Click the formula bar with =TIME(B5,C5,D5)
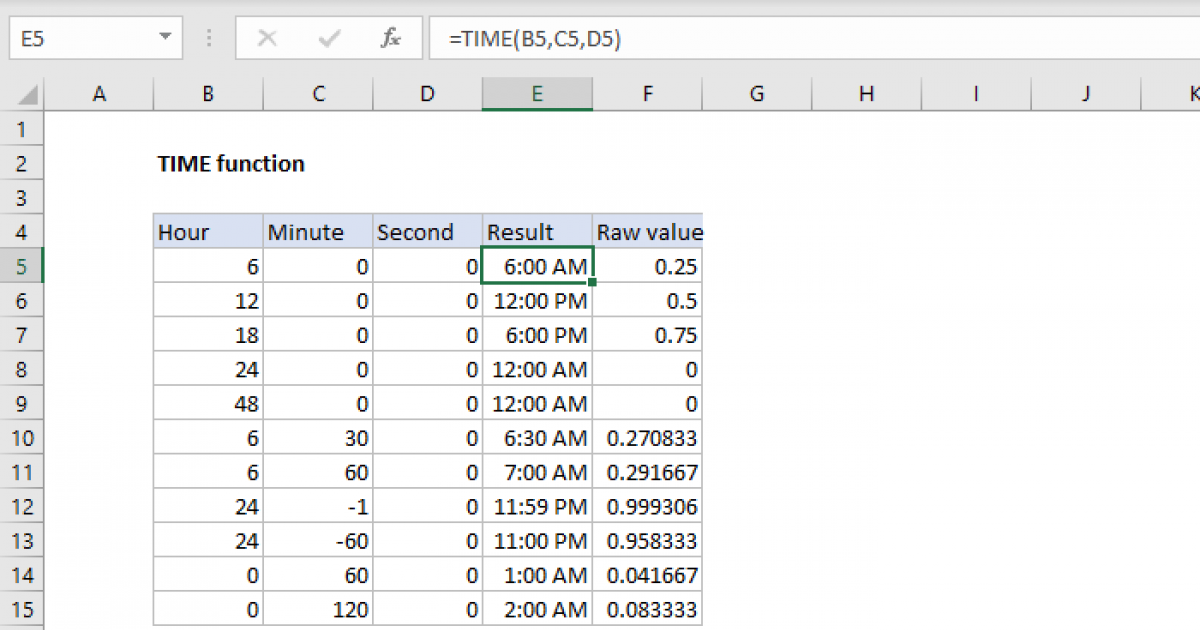Screen dimensions: 1200x630 point(814,39)
